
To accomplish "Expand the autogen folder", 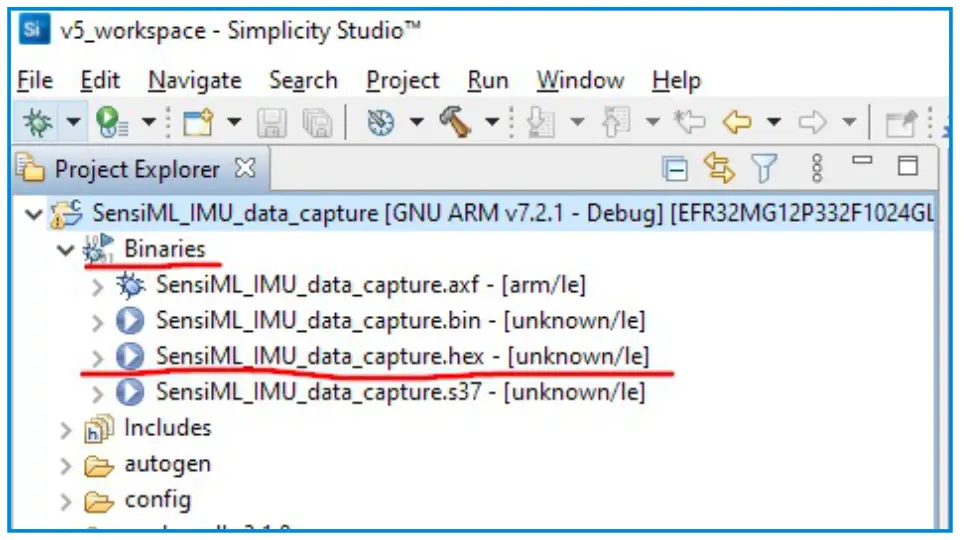I will (66, 466).
